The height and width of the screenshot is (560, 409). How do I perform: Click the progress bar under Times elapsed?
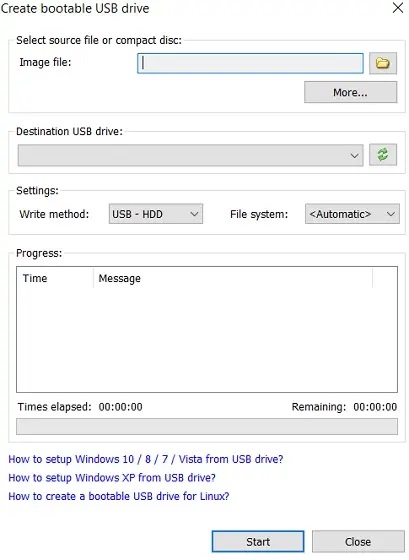(207, 426)
